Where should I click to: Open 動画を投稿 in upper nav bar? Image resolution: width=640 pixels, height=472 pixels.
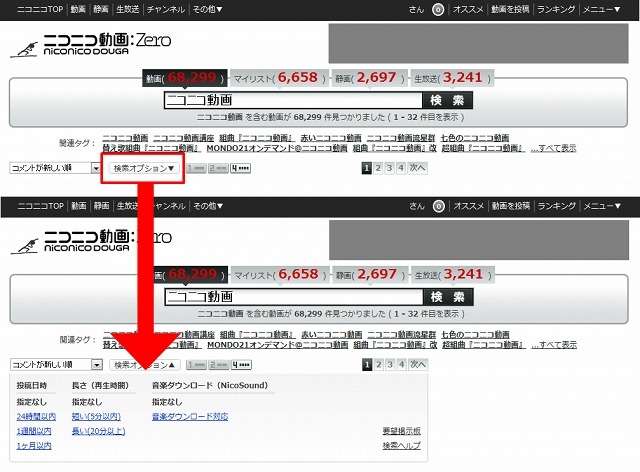[x=510, y=9]
